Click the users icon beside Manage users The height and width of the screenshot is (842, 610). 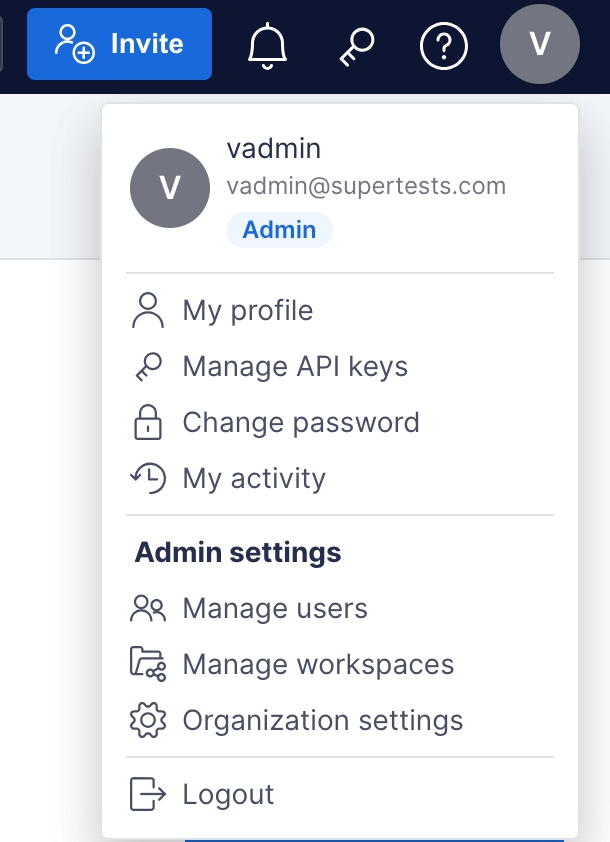pos(148,609)
